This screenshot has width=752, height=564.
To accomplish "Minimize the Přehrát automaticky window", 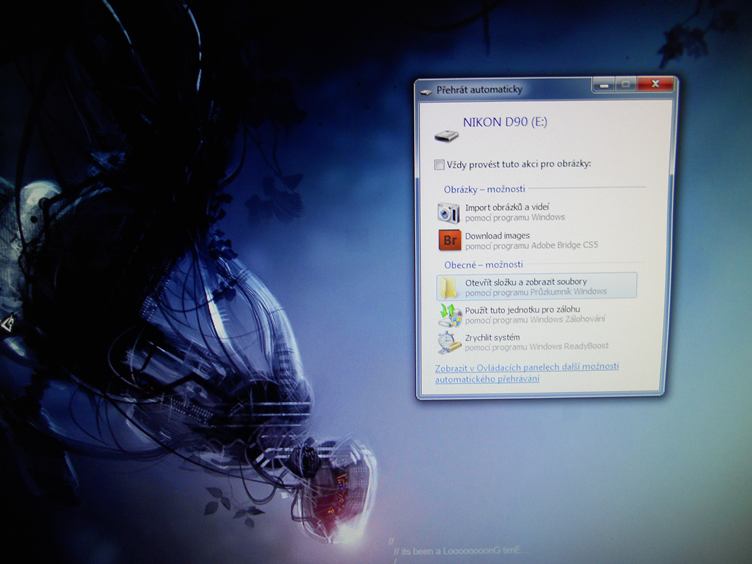I will point(604,85).
